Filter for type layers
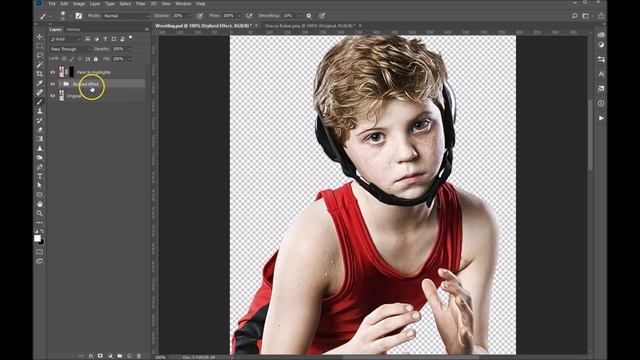This screenshot has height=360, width=640. [105, 39]
